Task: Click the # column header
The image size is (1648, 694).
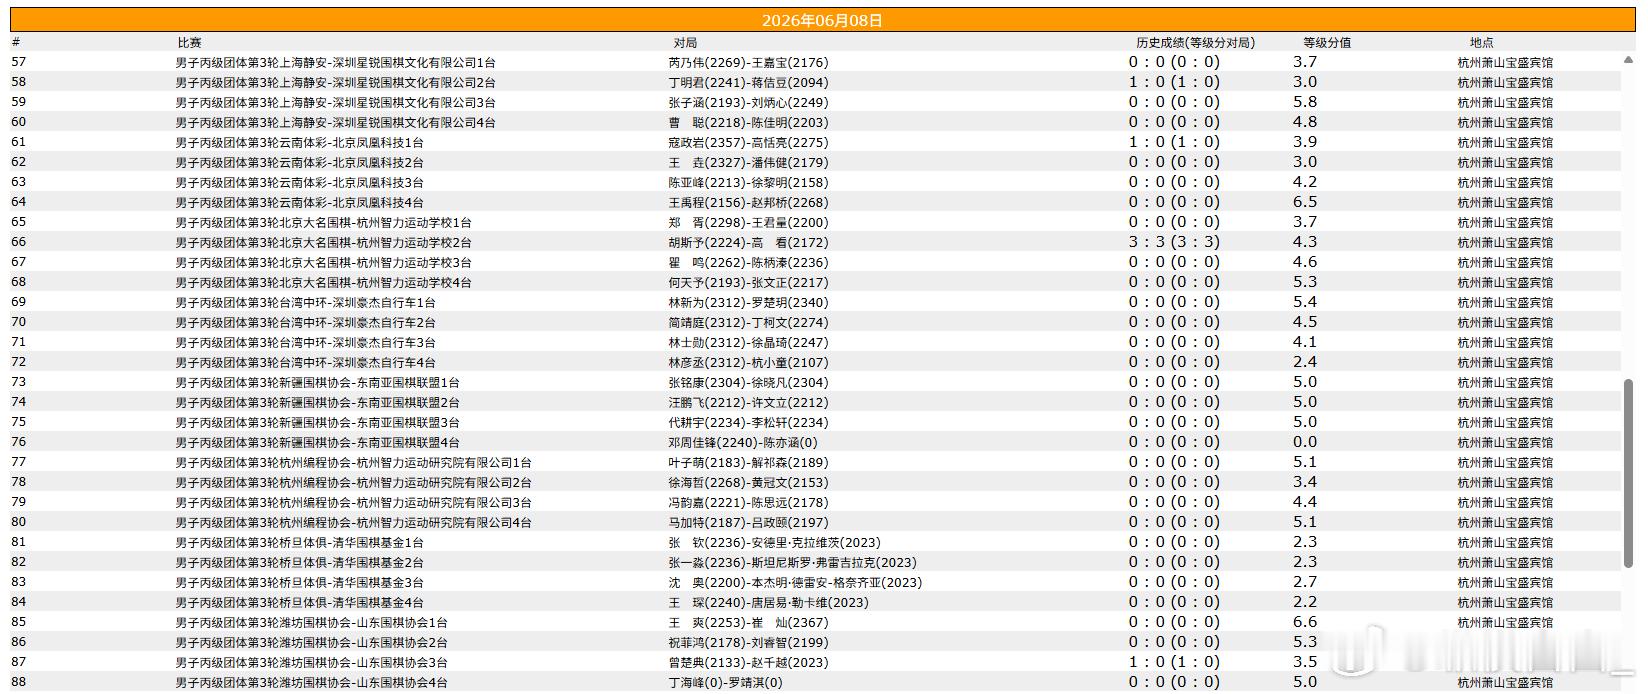Action: (16, 42)
